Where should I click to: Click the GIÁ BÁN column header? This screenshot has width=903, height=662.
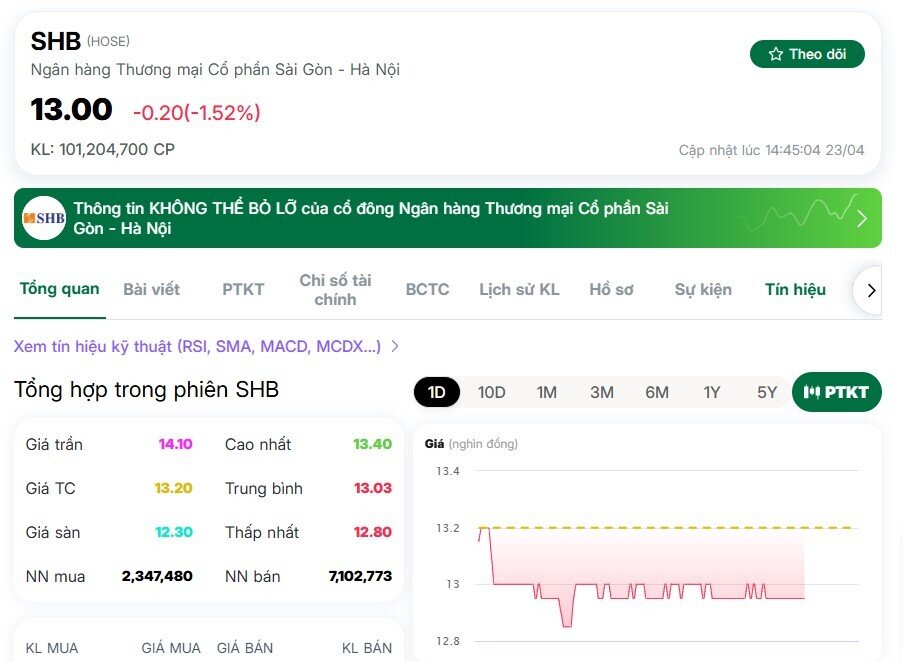point(245,648)
